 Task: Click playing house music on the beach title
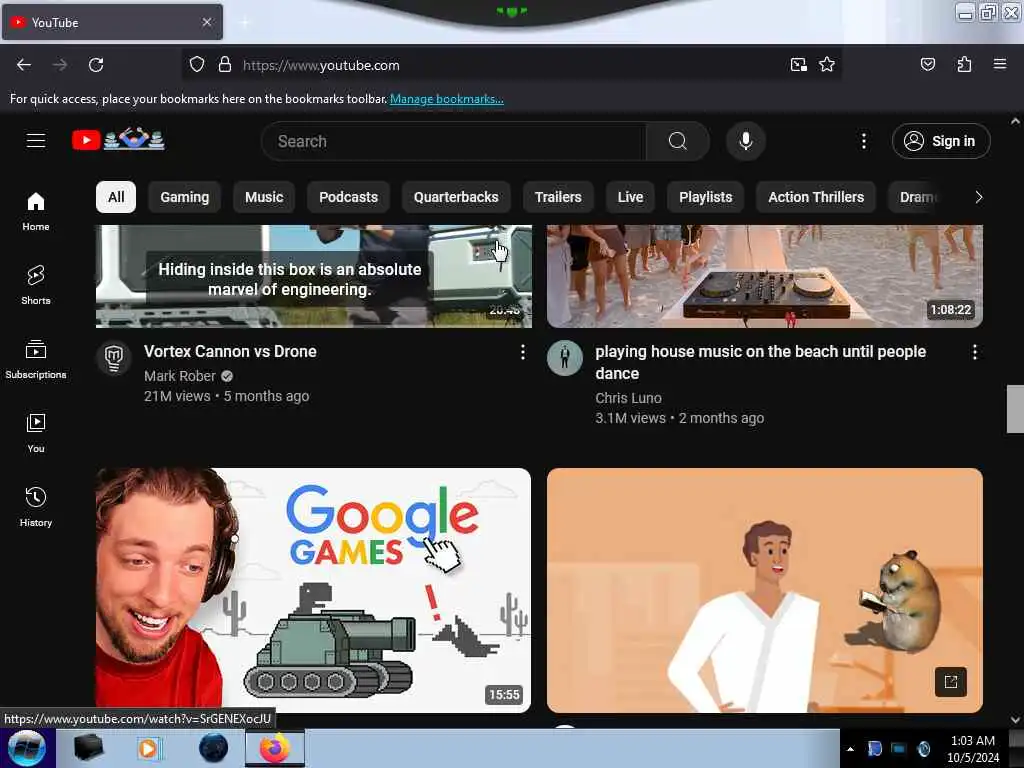(760, 362)
